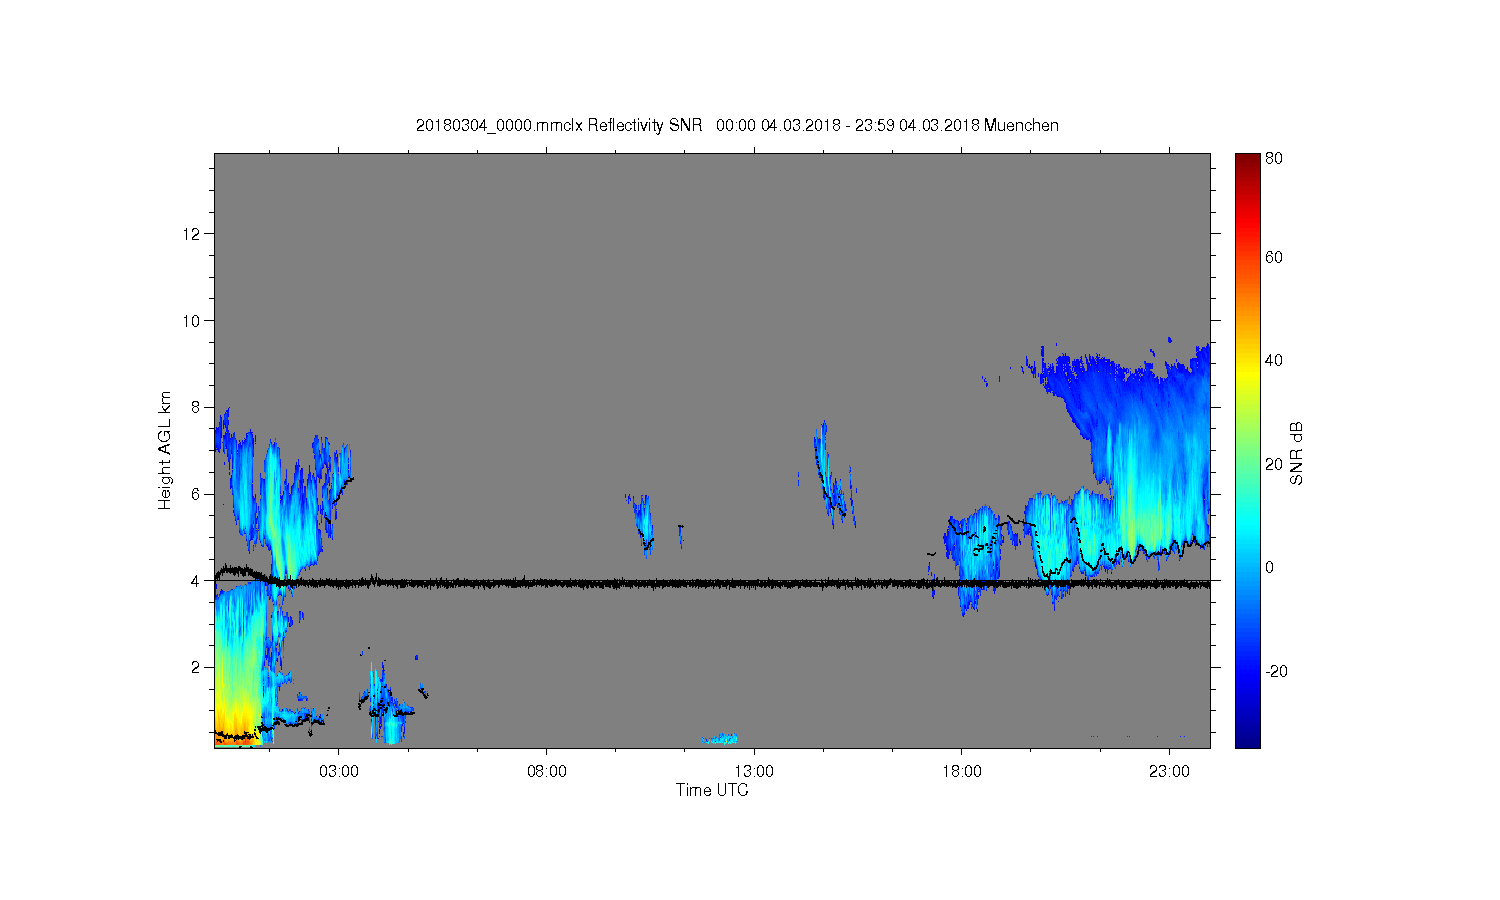Click the colorbar value 20

tap(1274, 464)
